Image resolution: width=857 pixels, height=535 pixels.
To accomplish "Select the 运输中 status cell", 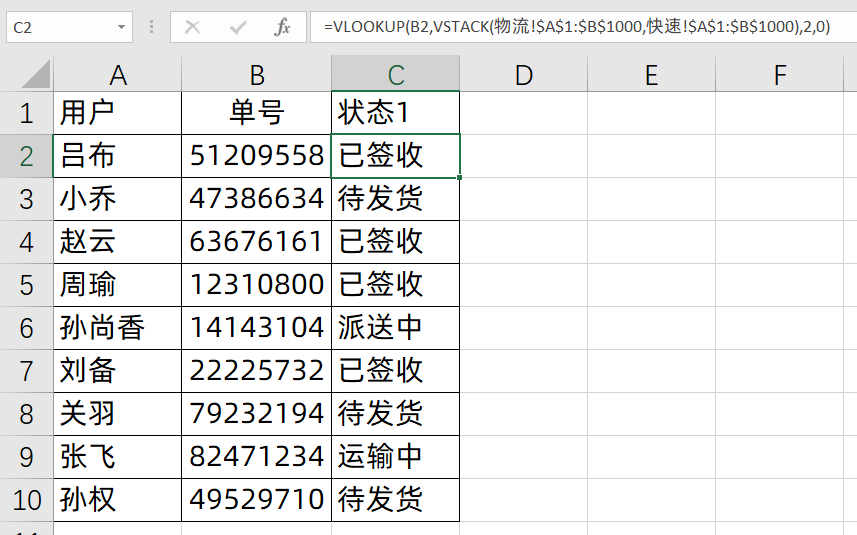I will point(396,457).
